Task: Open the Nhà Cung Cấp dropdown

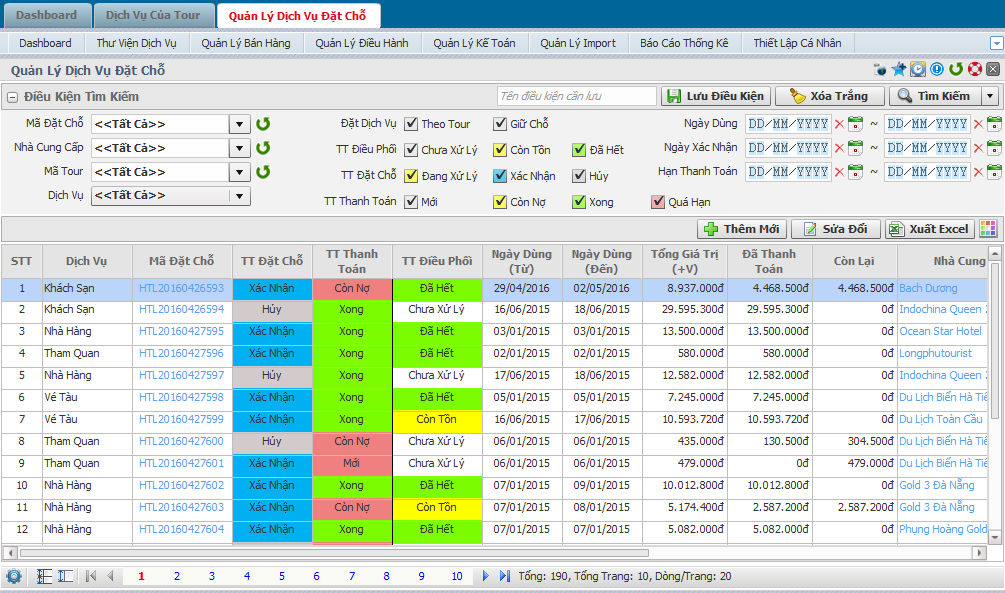Action: (x=240, y=148)
